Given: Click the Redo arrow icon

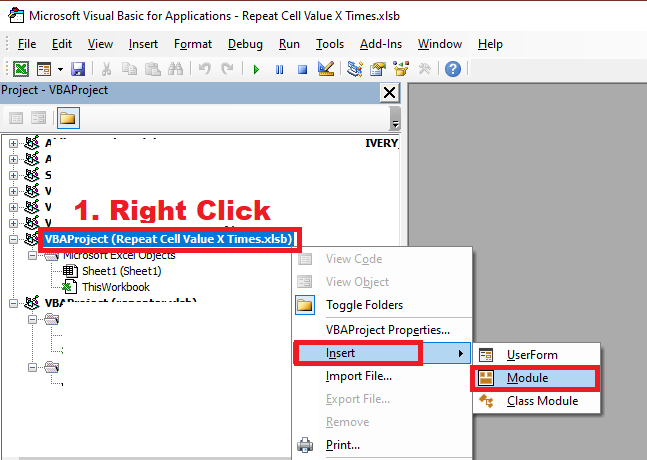Looking at the screenshot, I should pyautogui.click(x=227, y=68).
